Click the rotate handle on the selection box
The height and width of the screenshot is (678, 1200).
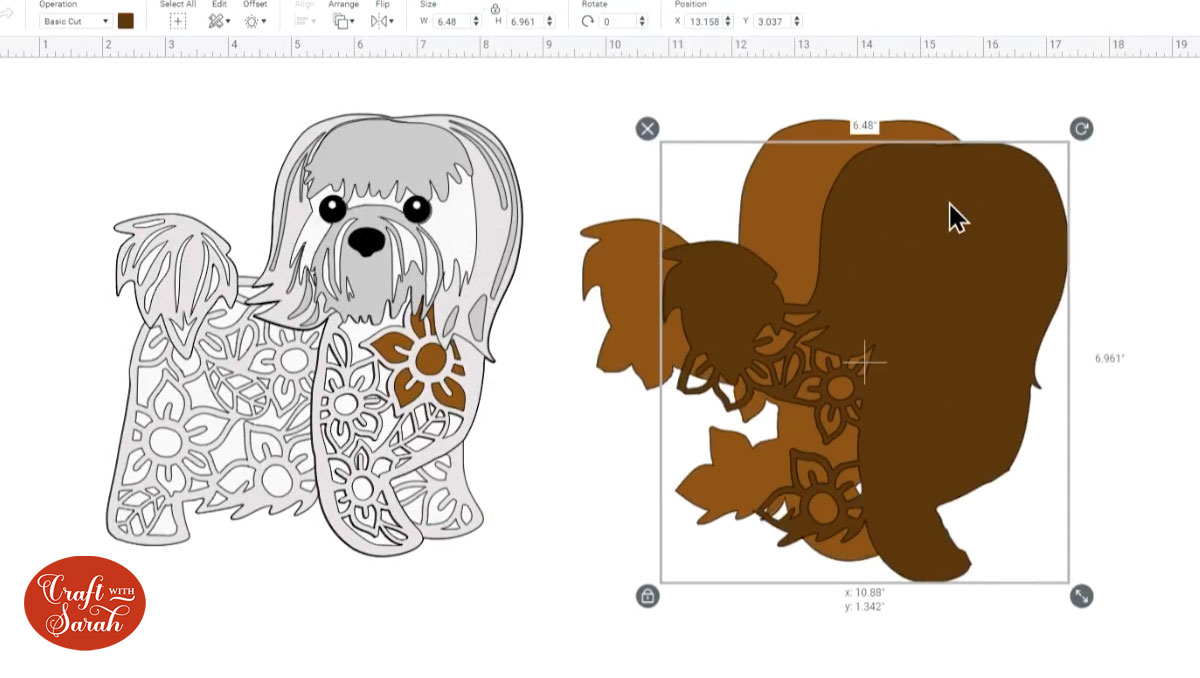(1079, 128)
